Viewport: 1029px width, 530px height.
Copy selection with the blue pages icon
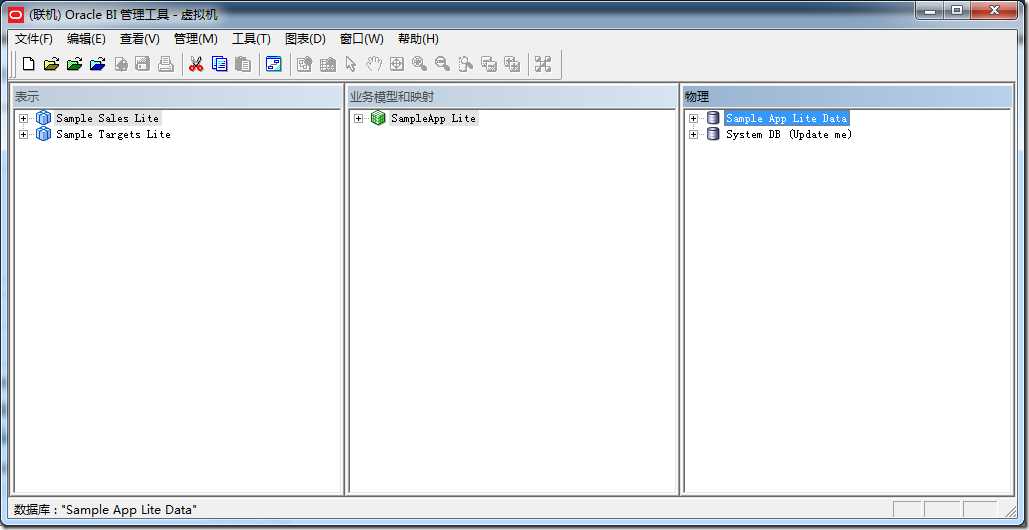pyautogui.click(x=220, y=64)
